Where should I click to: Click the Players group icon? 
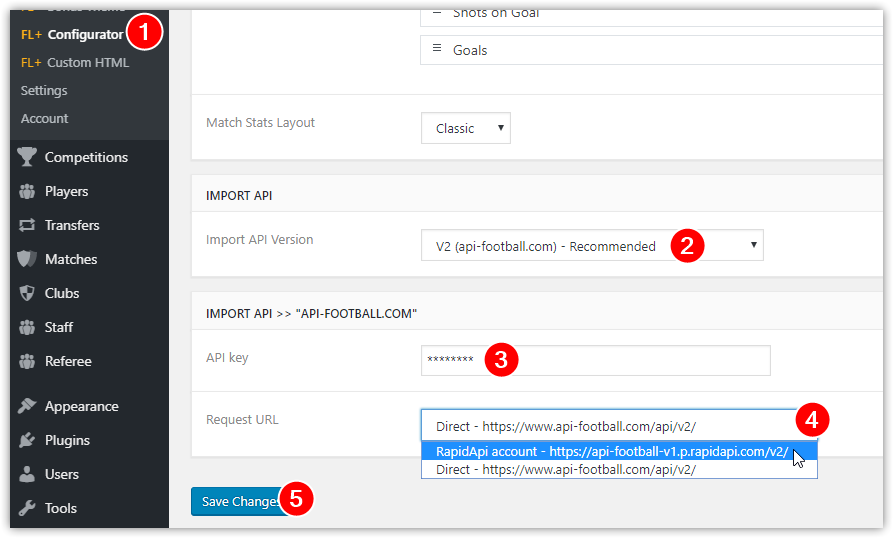coord(27,191)
